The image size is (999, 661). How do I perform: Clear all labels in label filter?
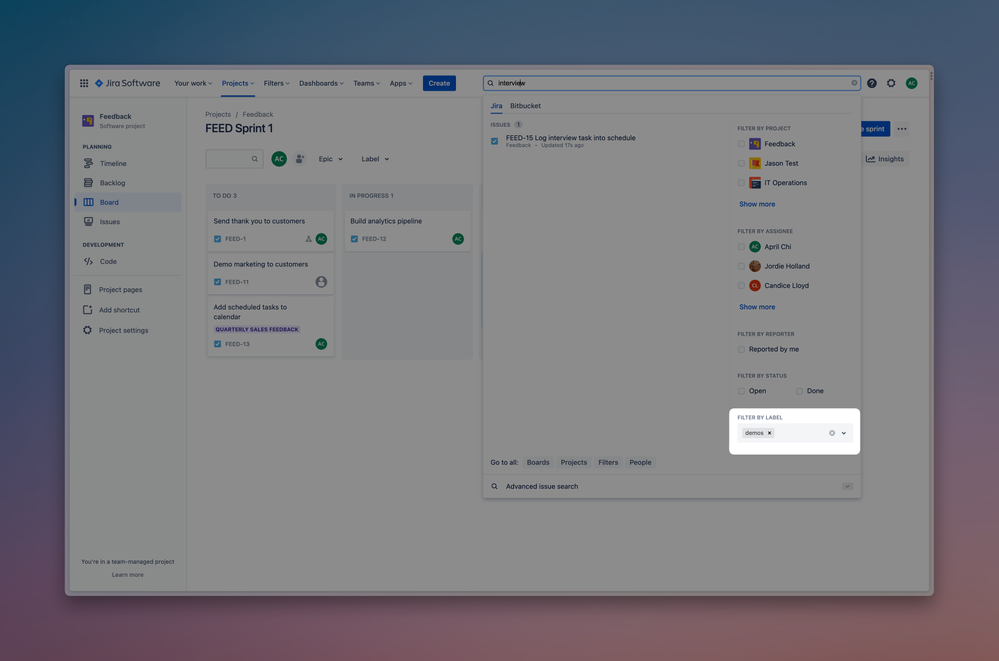pyautogui.click(x=831, y=433)
